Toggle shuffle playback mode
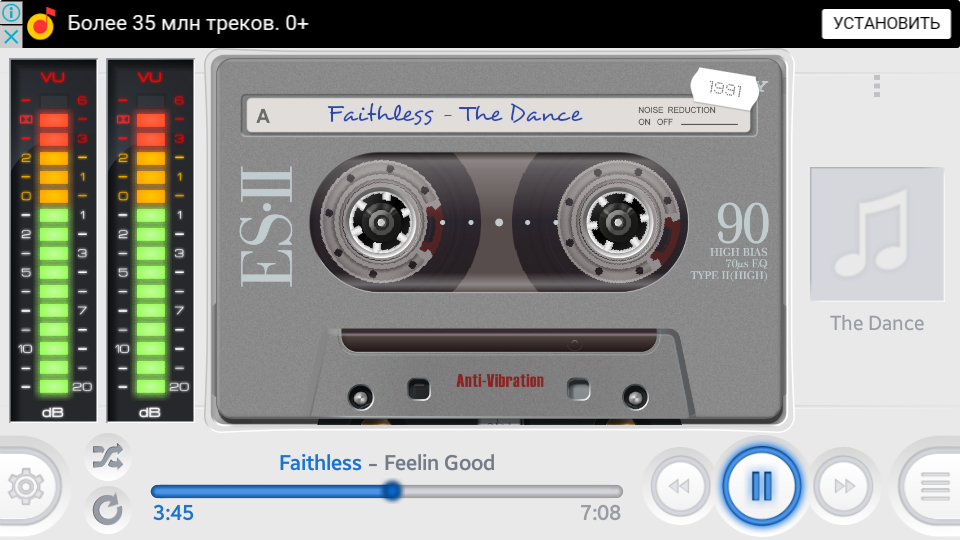The width and height of the screenshot is (960, 540). coord(108,457)
